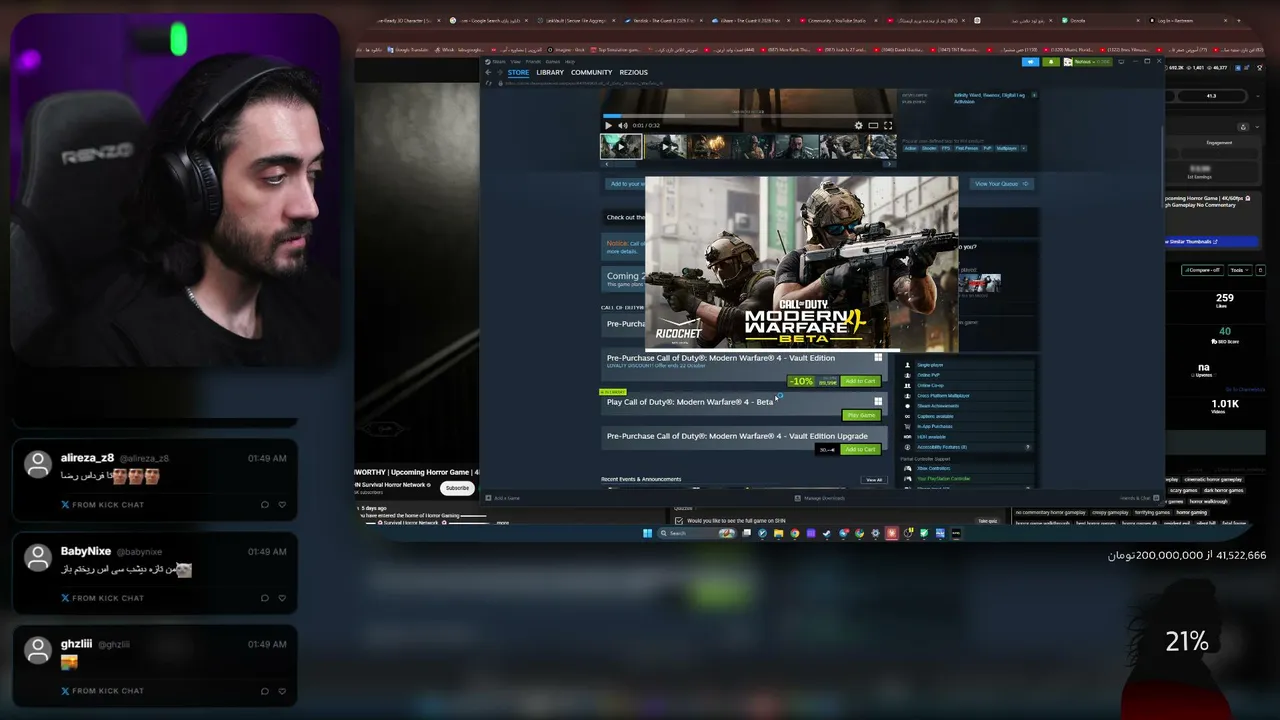Reply to ghzliii's chat message

coord(264,691)
